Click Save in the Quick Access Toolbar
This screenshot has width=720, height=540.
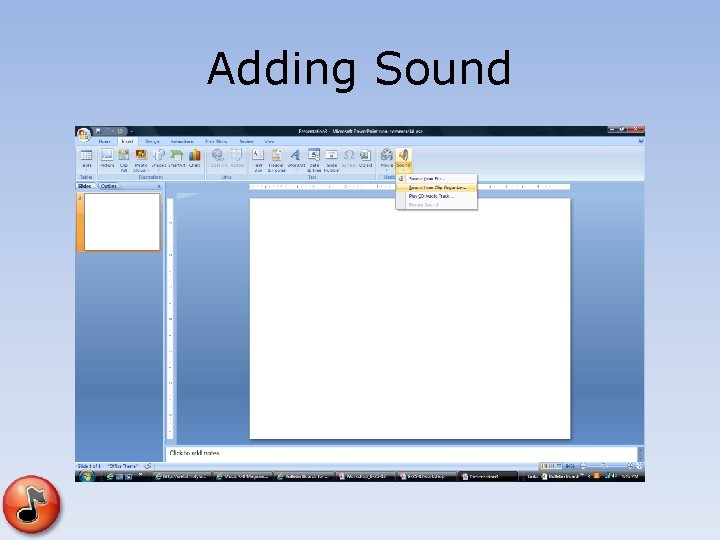coord(98,131)
